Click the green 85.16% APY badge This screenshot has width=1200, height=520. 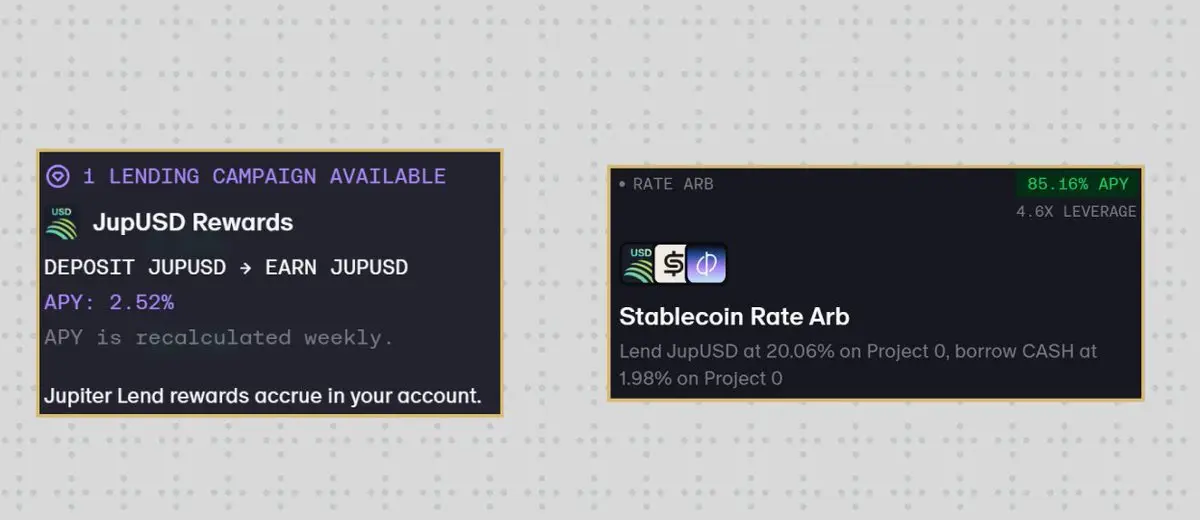pos(1077,184)
